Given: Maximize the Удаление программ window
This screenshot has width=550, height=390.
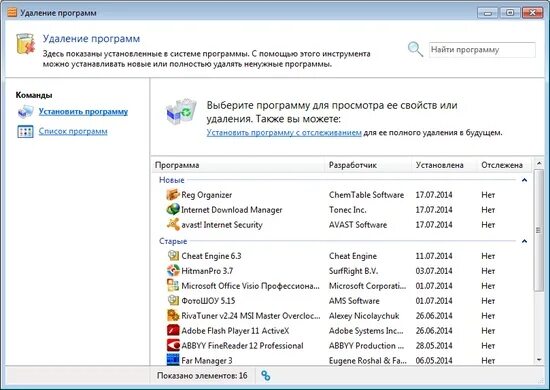Looking at the screenshot, I should (510, 13).
